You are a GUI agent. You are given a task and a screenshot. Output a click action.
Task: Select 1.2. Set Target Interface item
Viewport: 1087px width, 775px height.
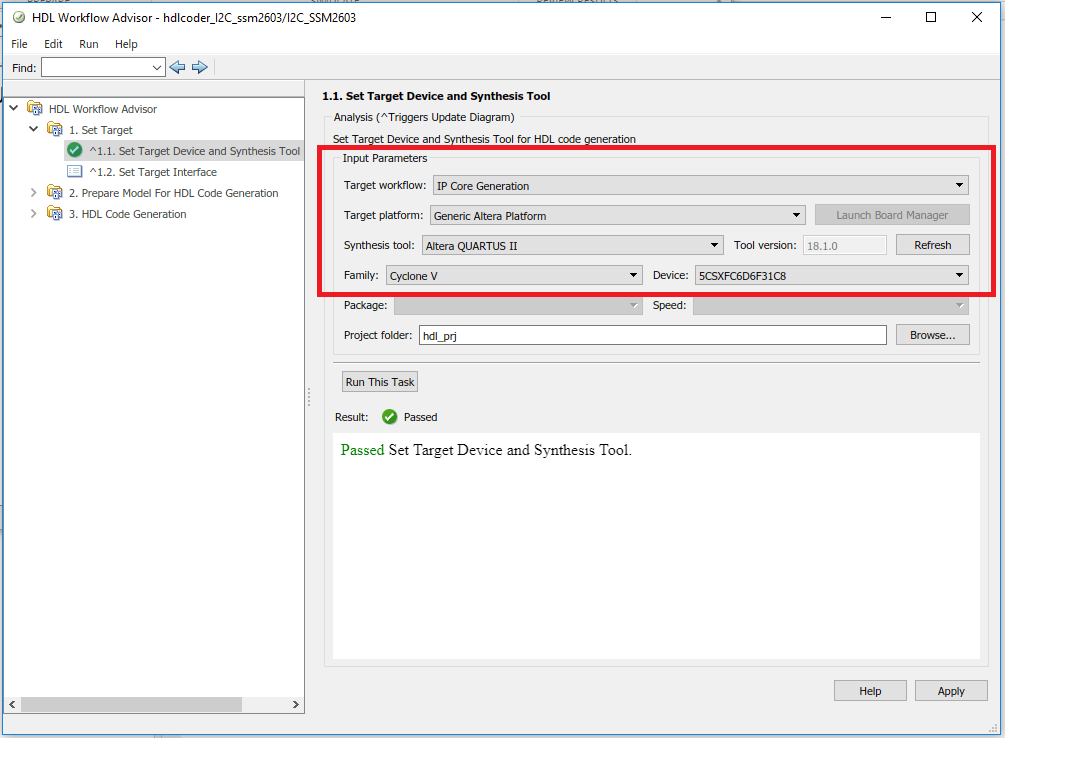coord(153,171)
